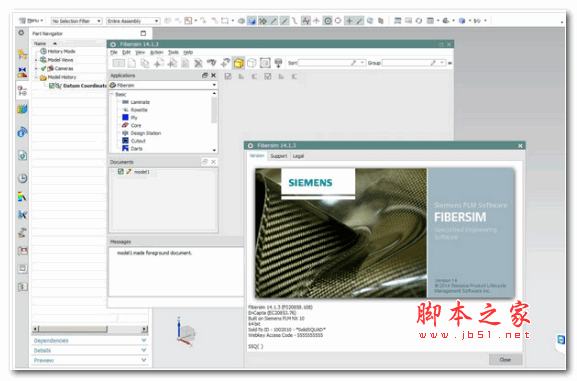Switch to the Support tab
This screenshot has width=577, height=381.
[x=279, y=156]
